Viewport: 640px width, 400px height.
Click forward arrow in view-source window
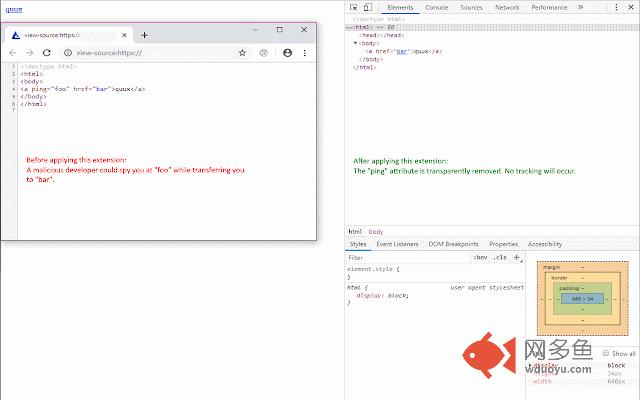29,53
